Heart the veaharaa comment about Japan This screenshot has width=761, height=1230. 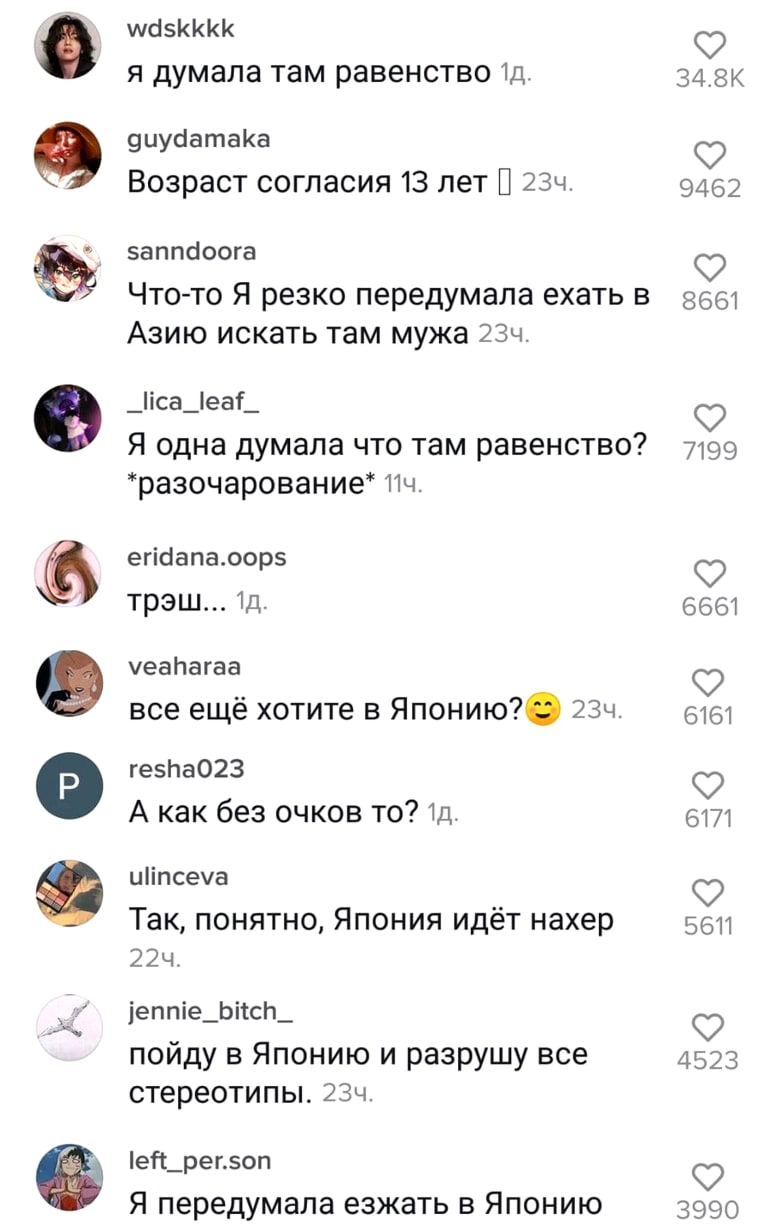click(x=709, y=682)
